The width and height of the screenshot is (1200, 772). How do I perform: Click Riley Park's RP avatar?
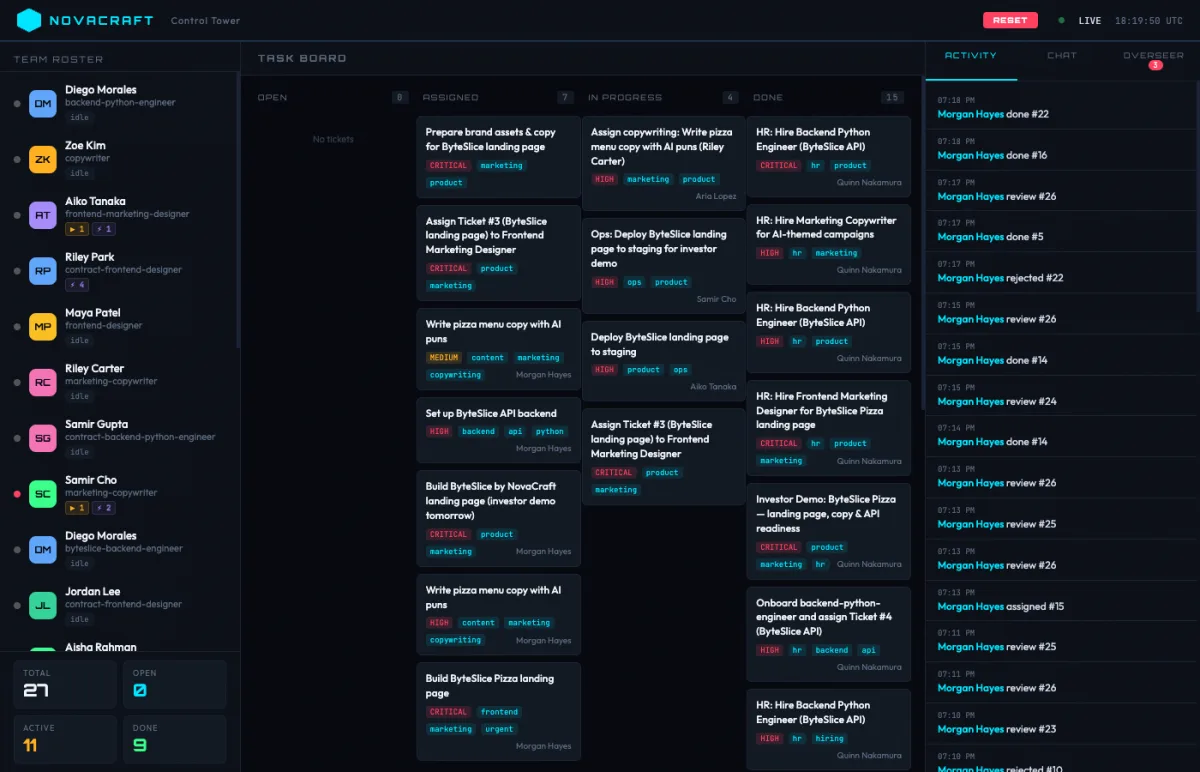(x=43, y=271)
